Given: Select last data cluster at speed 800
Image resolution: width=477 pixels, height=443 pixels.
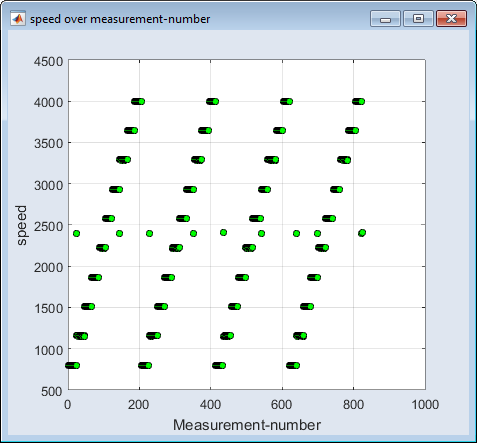Looking at the screenshot, I should [x=293, y=365].
